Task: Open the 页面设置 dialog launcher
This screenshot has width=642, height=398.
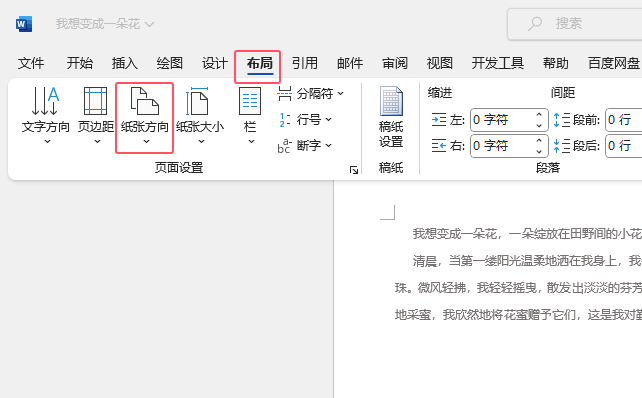Action: point(354,170)
